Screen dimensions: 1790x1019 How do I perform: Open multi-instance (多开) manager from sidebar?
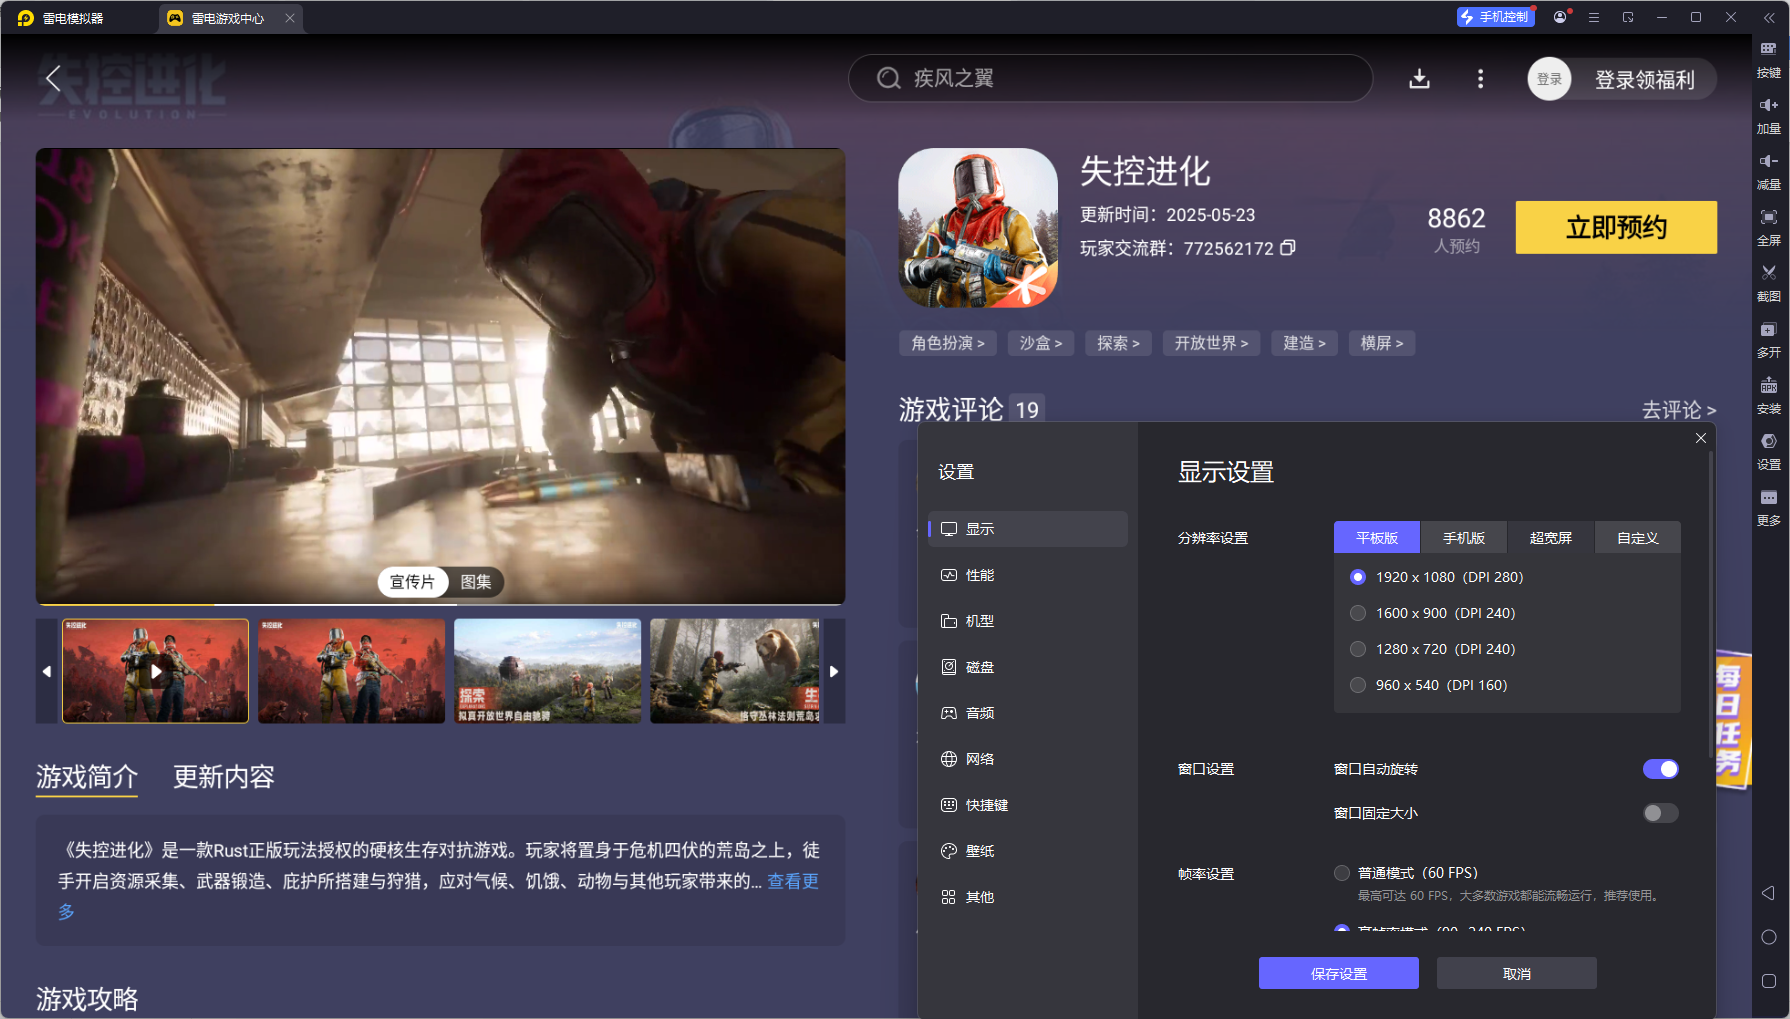(x=1768, y=340)
